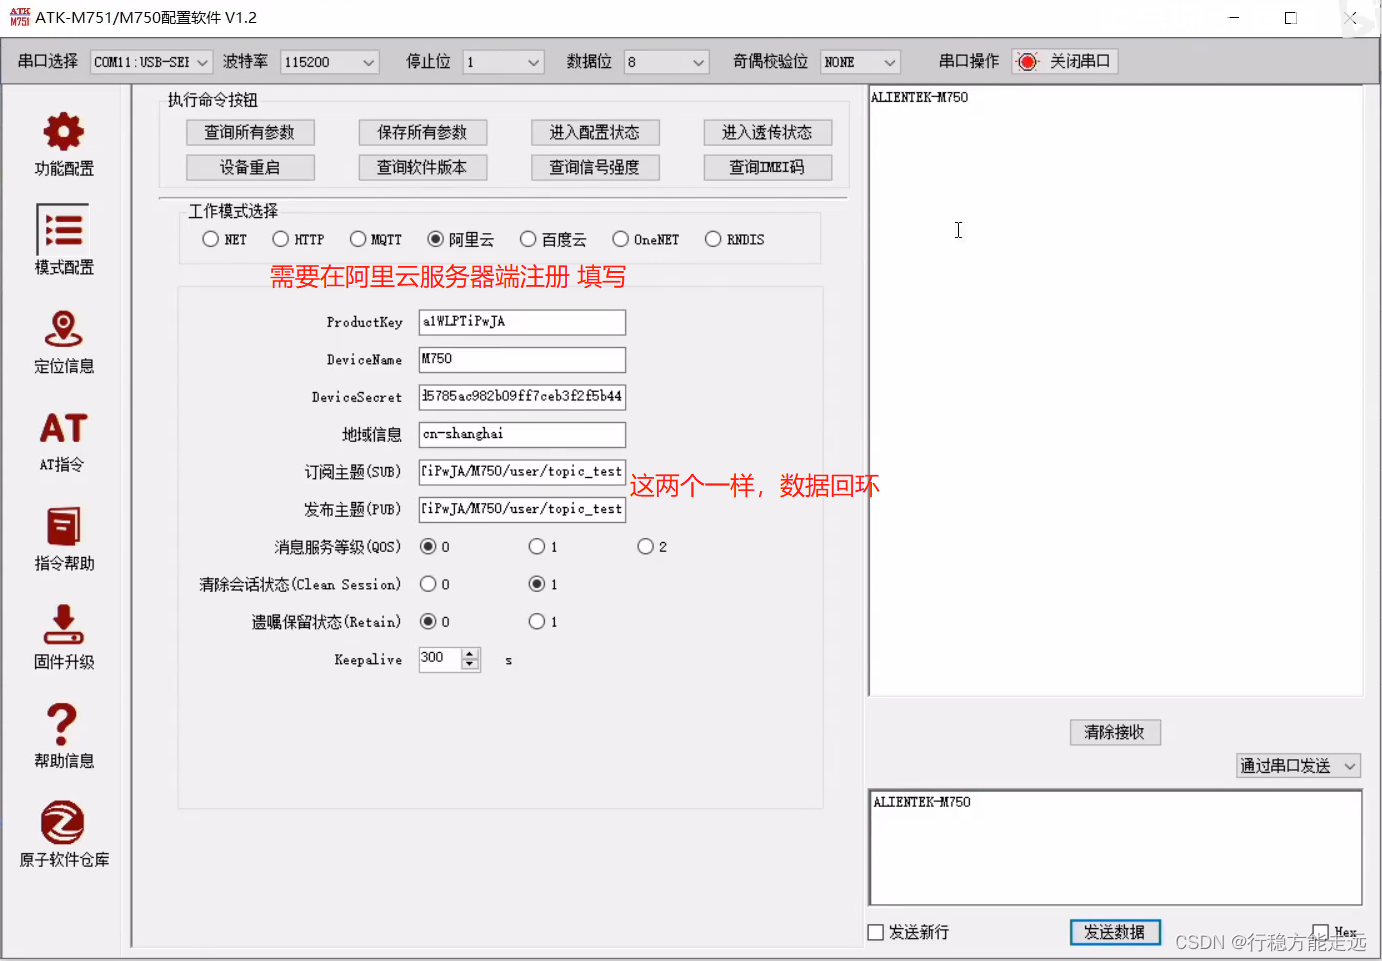Select the 百度云 work mode
This screenshot has width=1382, height=961.
pyautogui.click(x=528, y=239)
